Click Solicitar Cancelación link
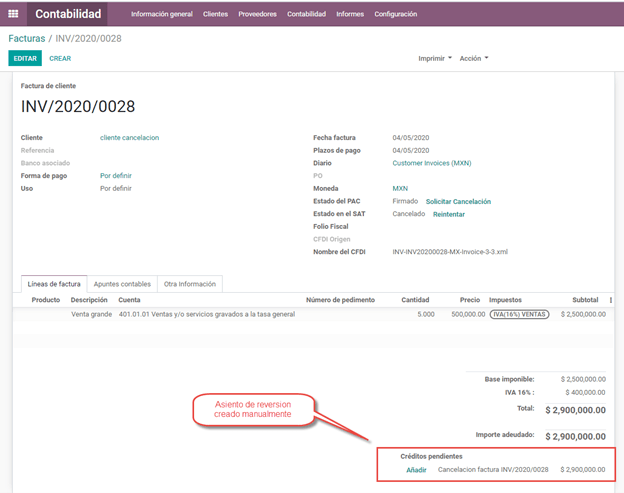624x493 pixels. point(458,201)
